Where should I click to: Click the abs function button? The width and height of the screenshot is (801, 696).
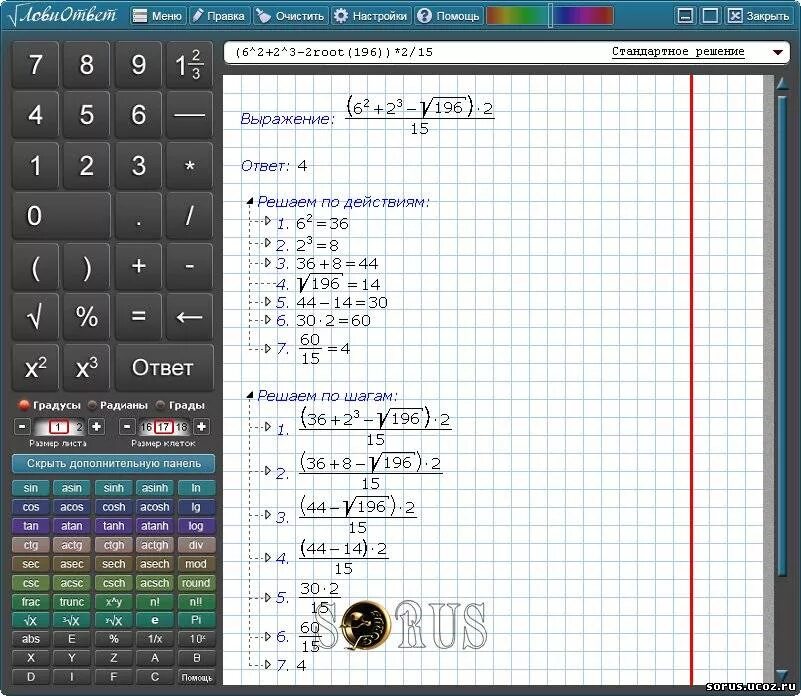[31, 639]
